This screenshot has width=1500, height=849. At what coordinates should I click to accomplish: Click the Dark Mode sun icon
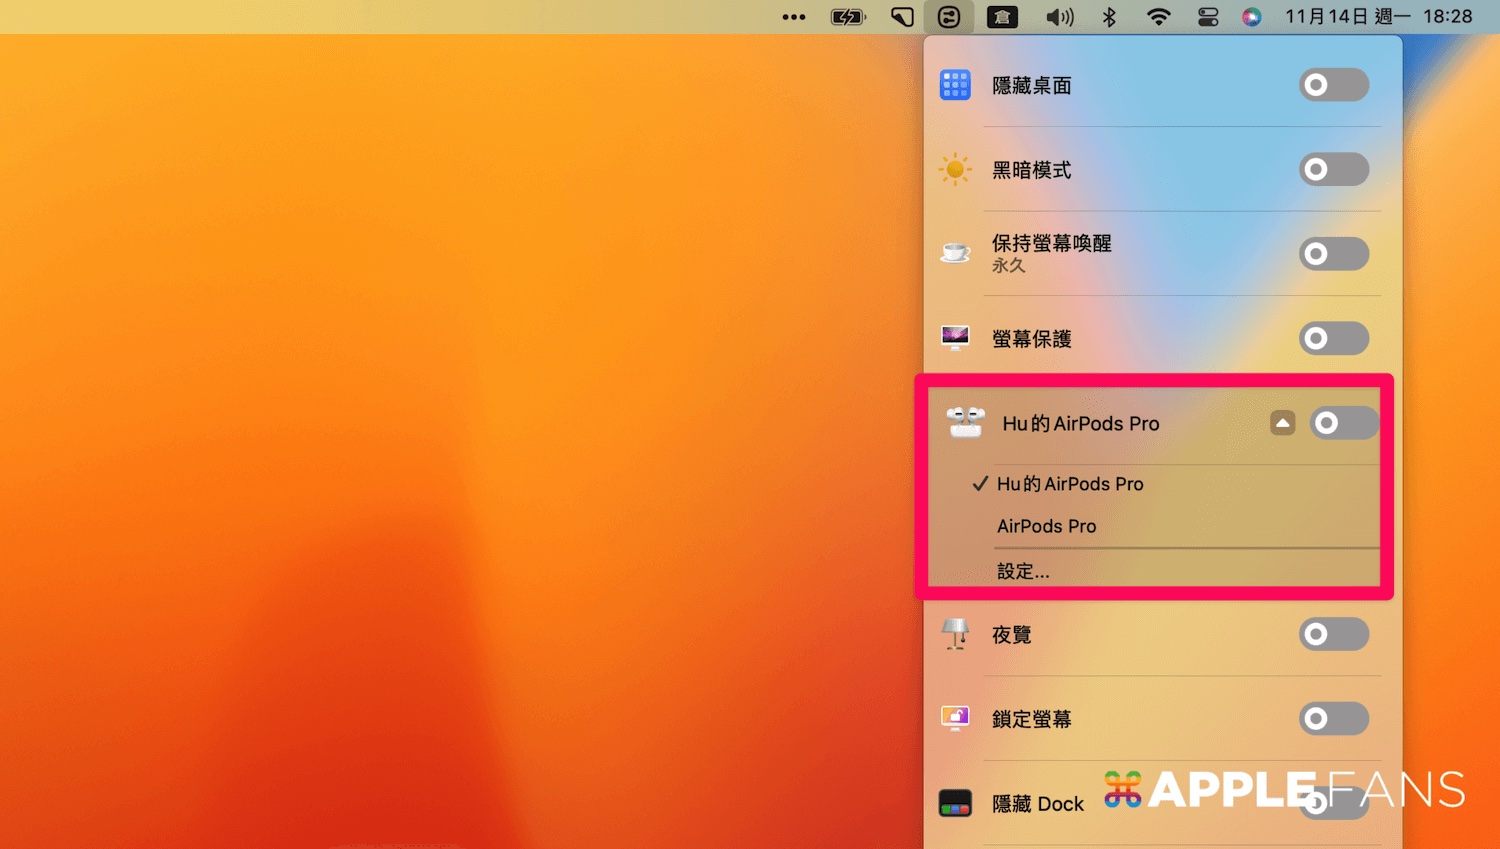point(955,170)
